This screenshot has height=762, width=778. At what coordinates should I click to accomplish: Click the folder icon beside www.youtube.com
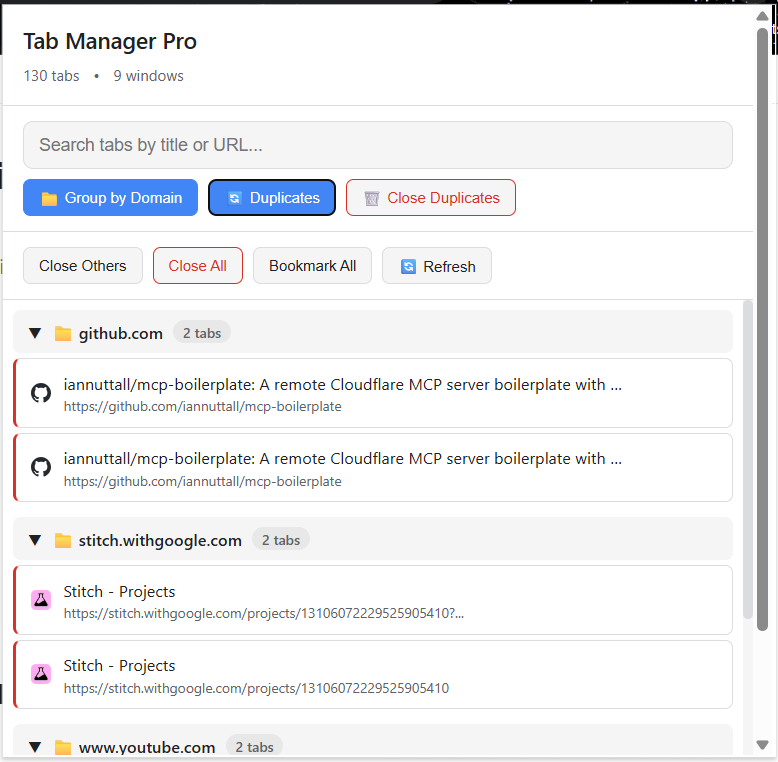tap(63, 748)
